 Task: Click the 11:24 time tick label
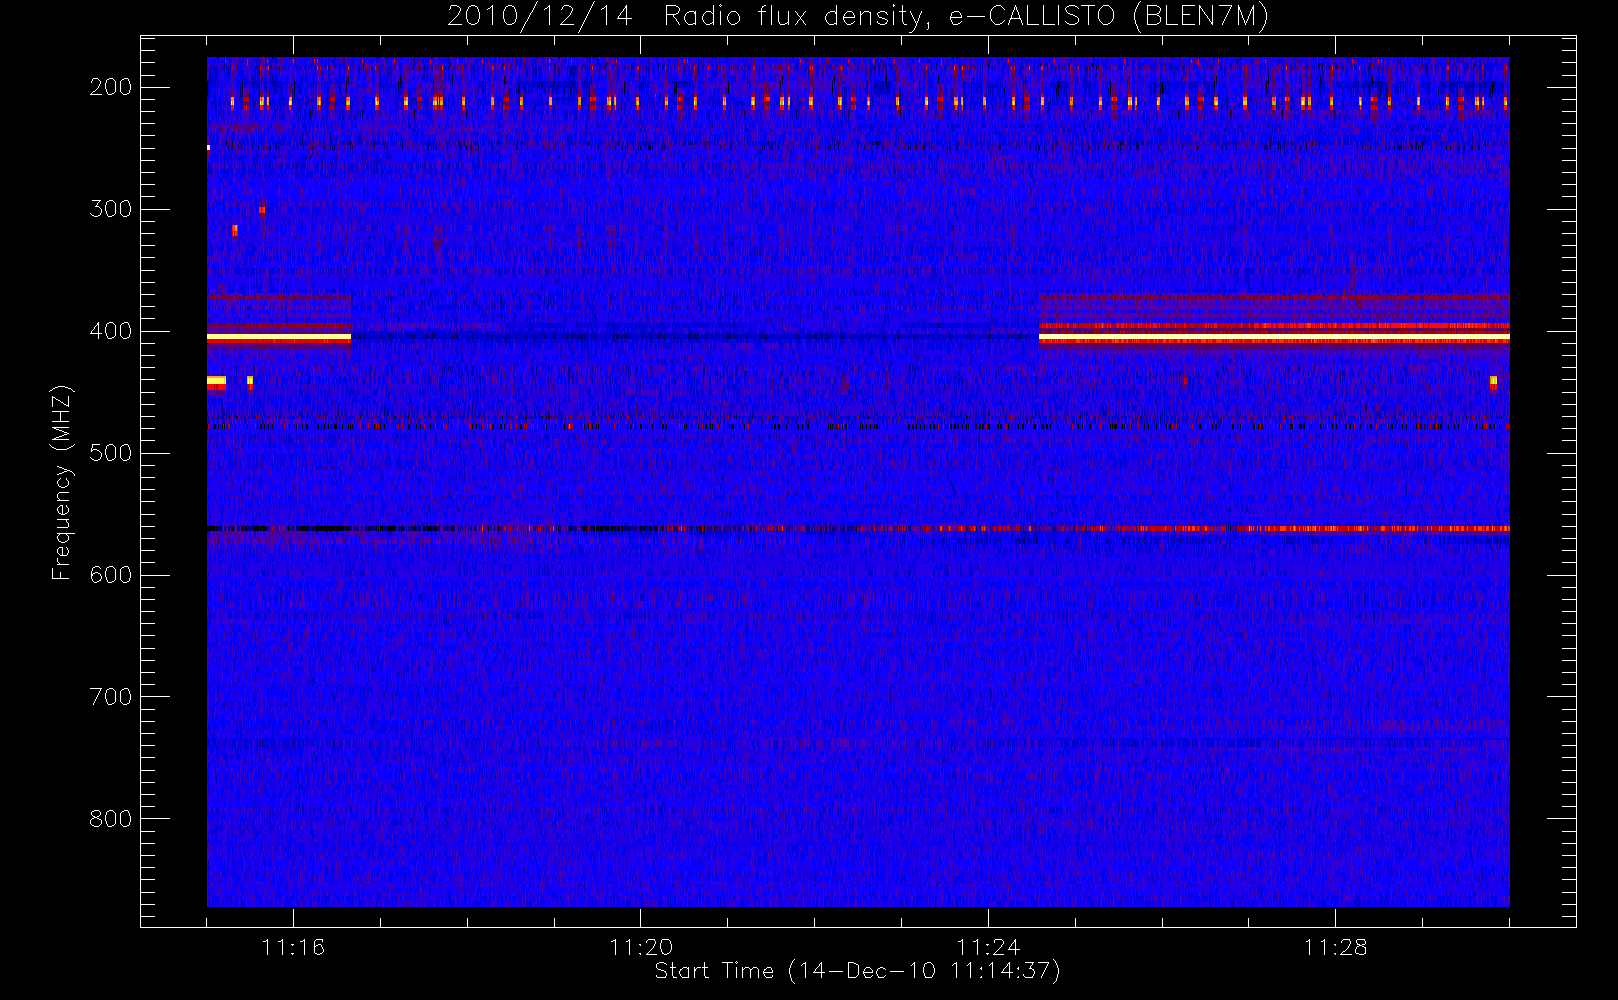point(988,947)
